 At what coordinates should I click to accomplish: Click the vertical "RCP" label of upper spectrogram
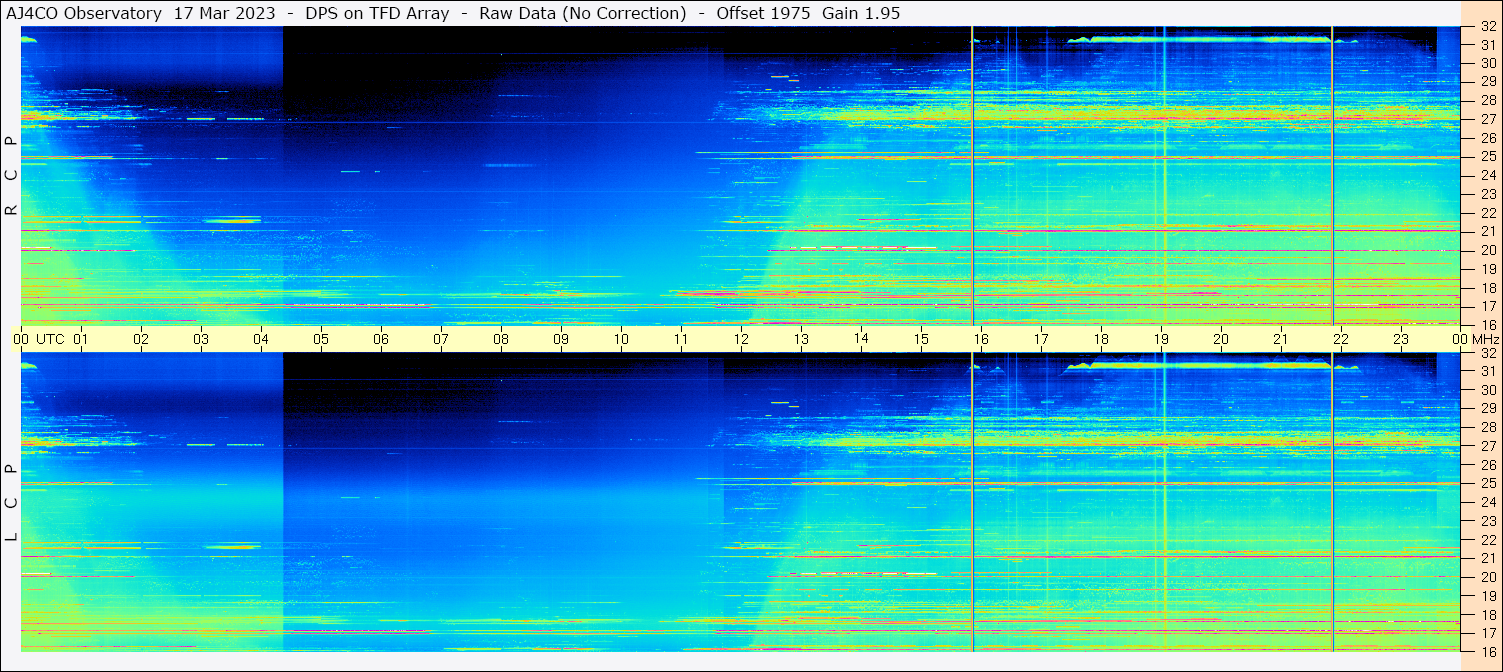click(x=11, y=175)
